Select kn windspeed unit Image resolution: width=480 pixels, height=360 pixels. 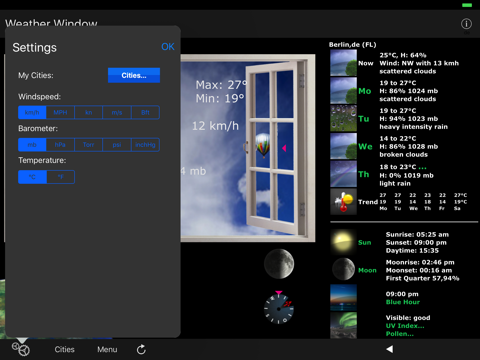tap(89, 112)
